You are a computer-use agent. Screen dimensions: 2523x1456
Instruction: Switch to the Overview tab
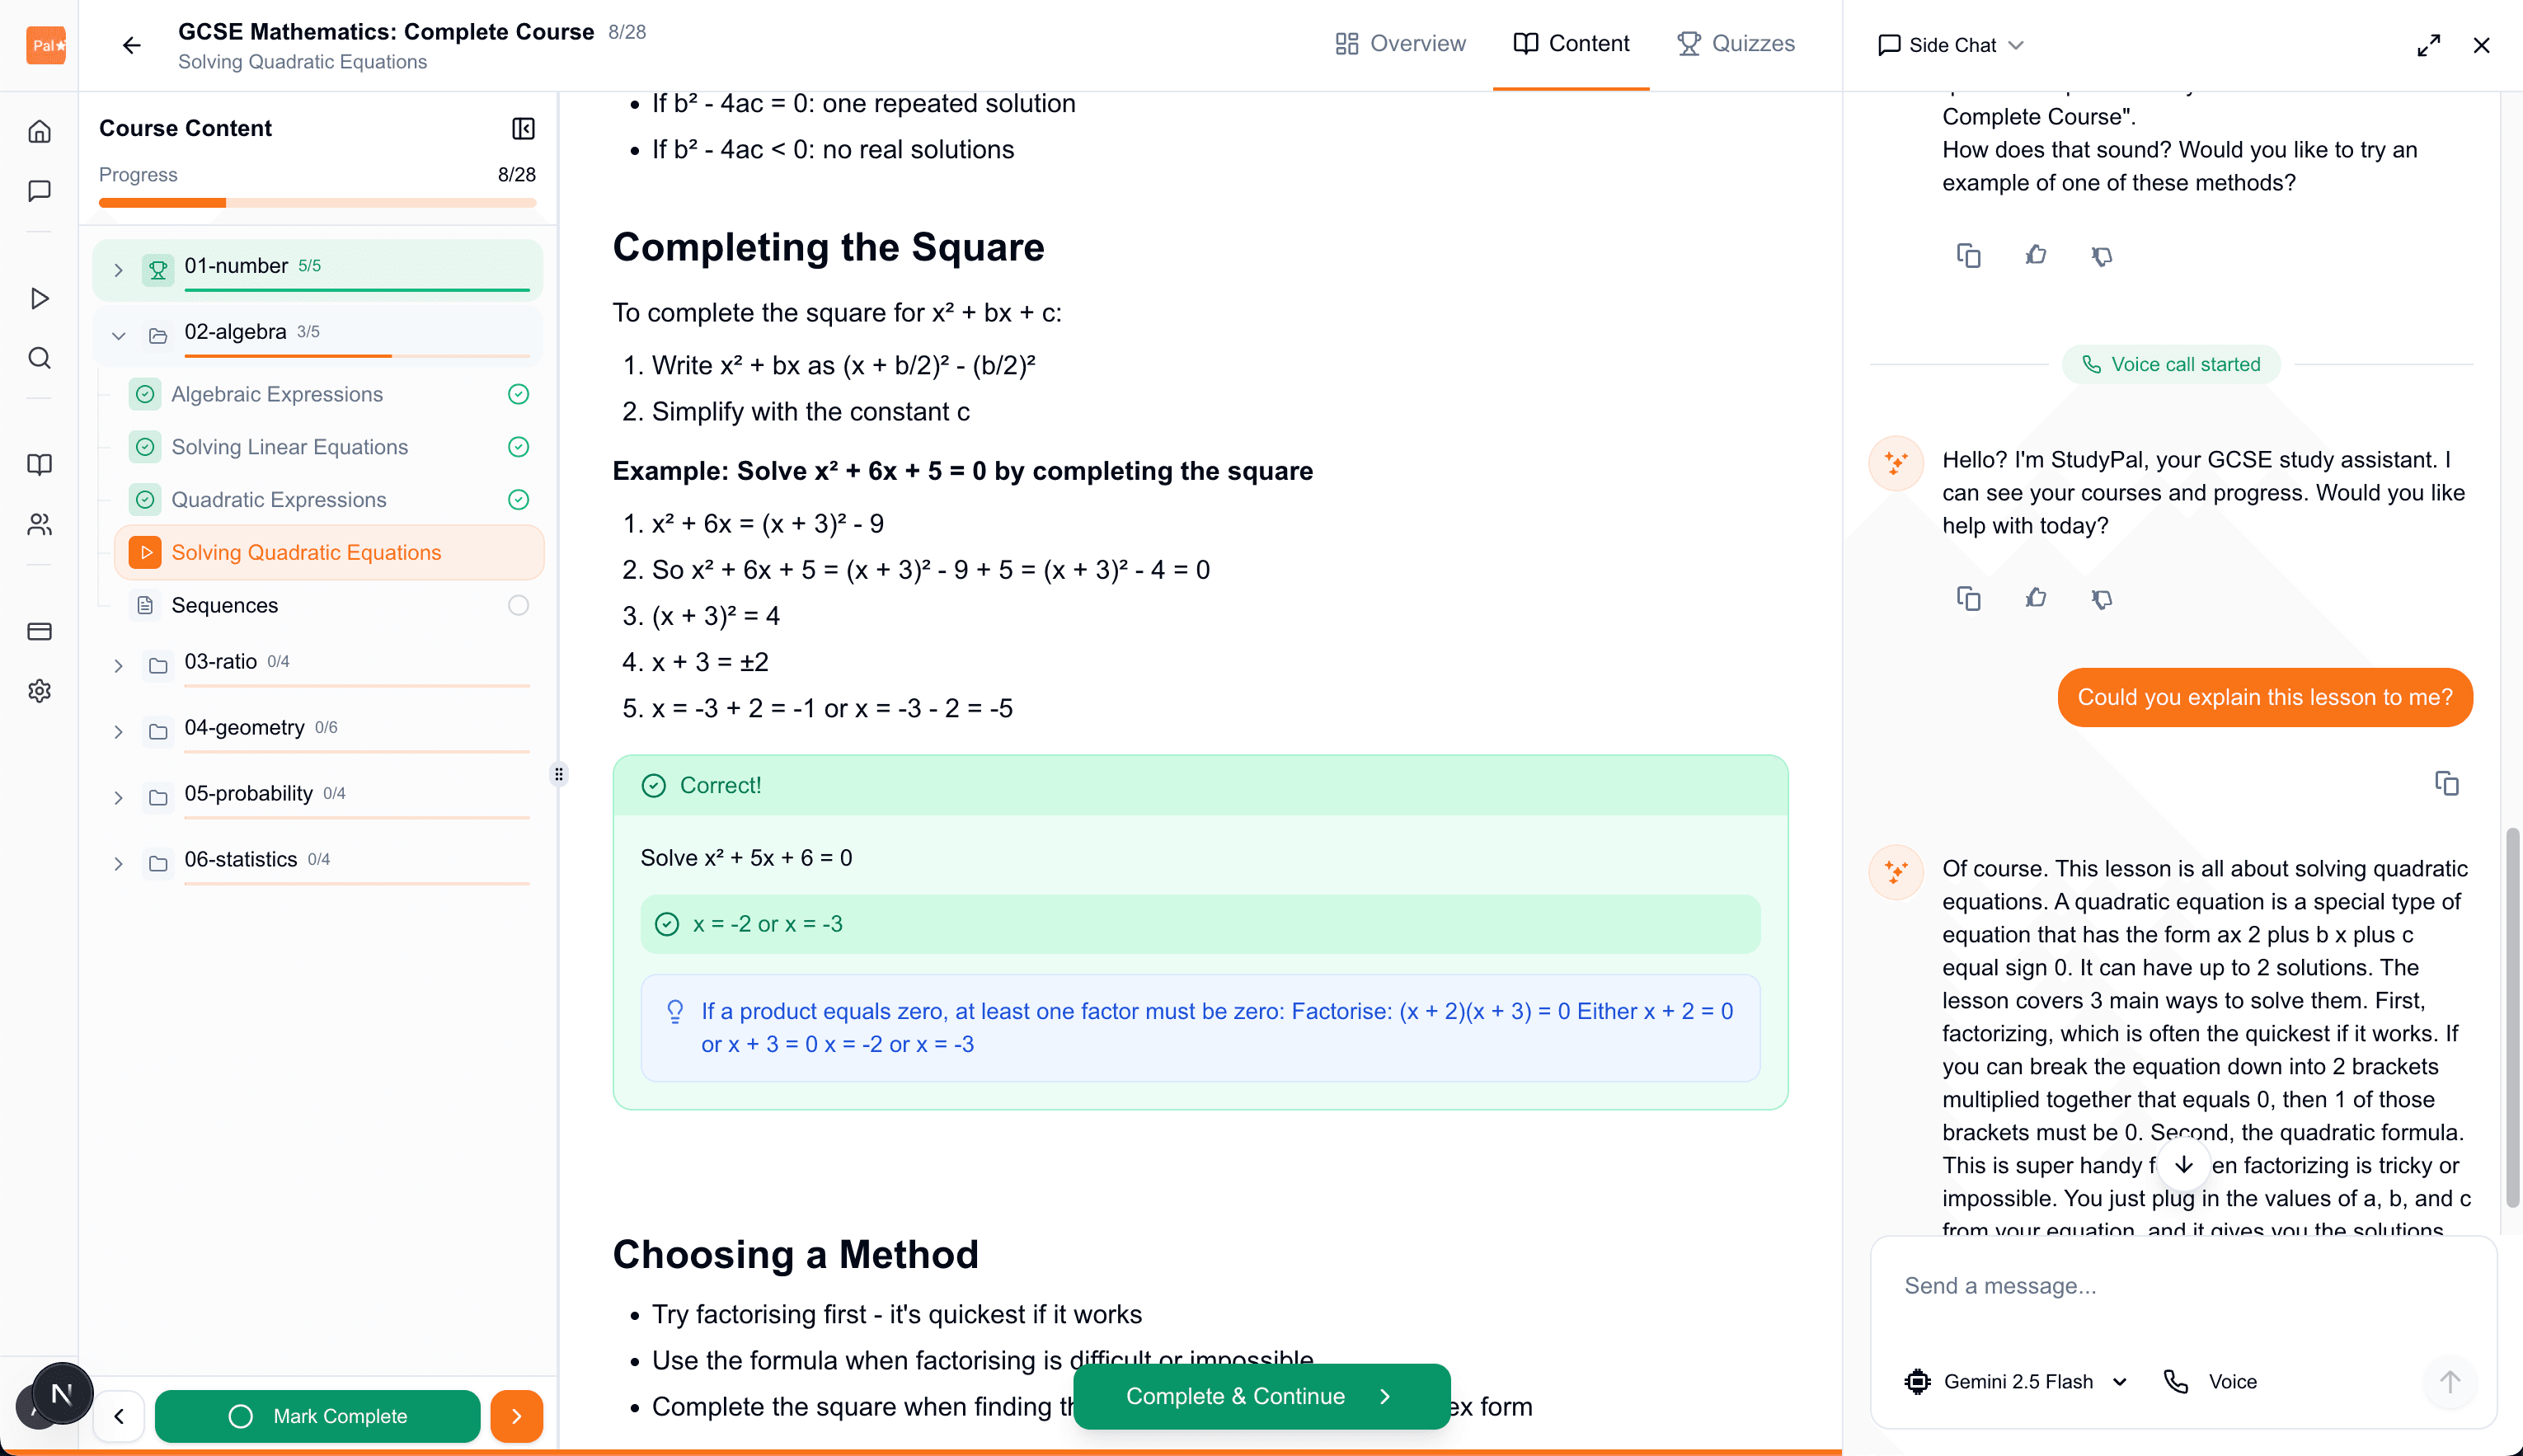(1399, 43)
